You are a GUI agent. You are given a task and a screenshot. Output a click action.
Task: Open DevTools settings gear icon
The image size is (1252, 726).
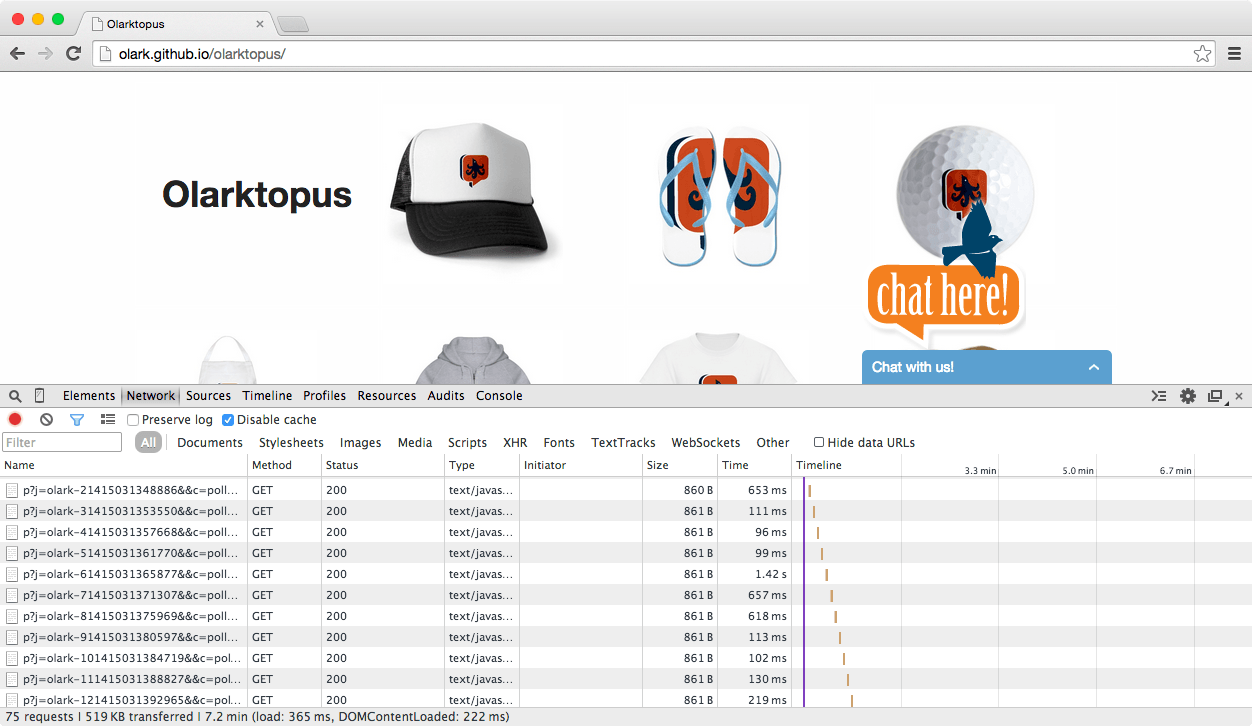(x=1188, y=396)
